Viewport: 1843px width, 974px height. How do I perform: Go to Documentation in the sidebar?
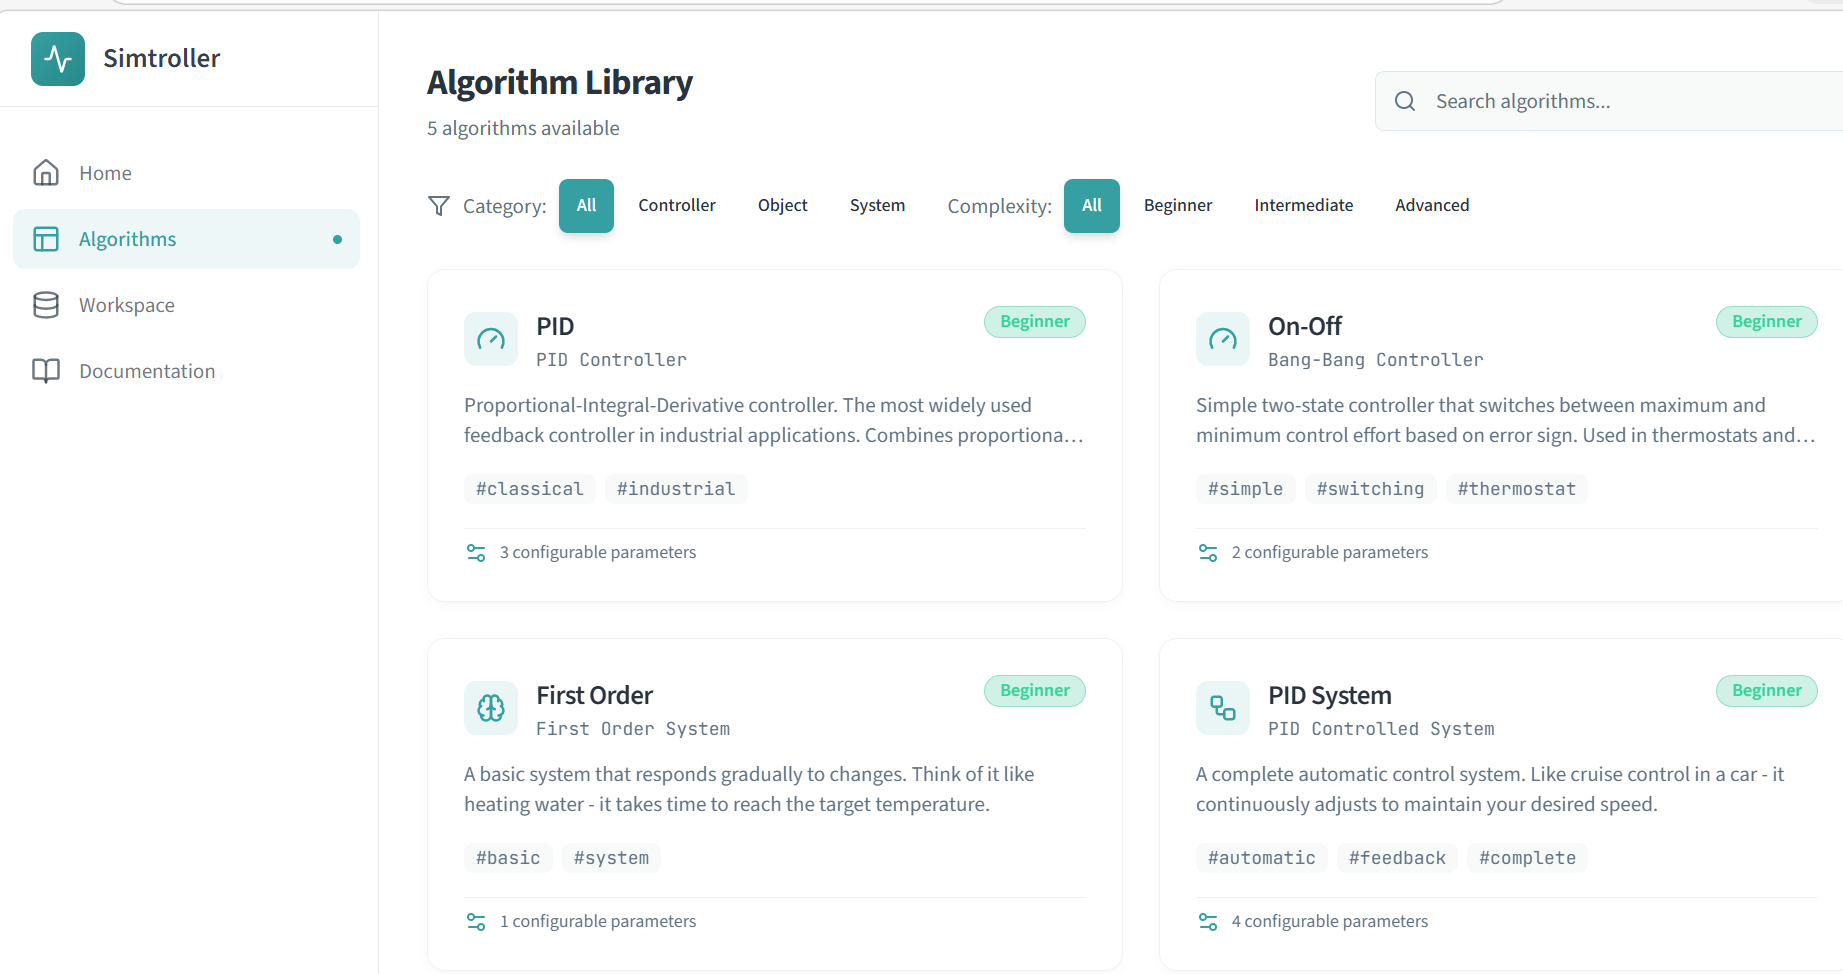[147, 371]
